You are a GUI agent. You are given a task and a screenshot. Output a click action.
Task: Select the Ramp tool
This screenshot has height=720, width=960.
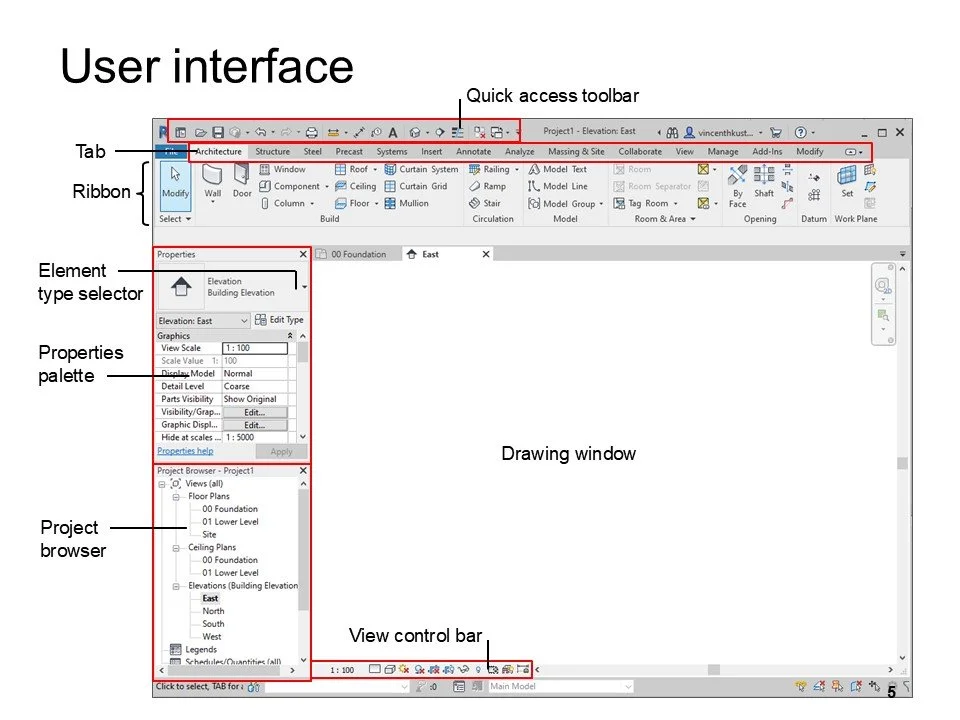[487, 186]
